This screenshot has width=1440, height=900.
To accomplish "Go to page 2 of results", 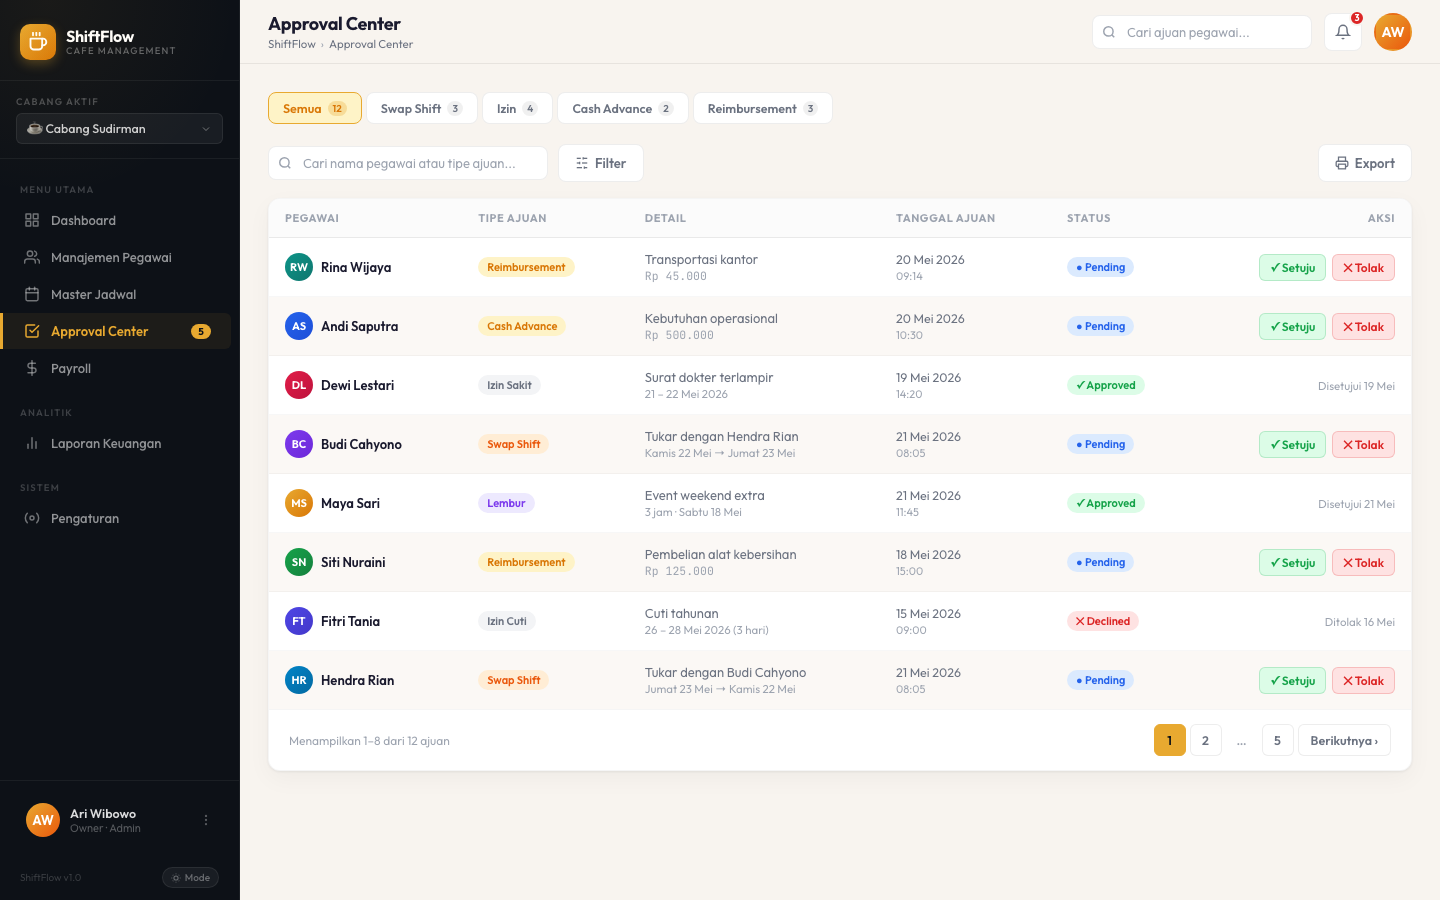I will point(1206,740).
